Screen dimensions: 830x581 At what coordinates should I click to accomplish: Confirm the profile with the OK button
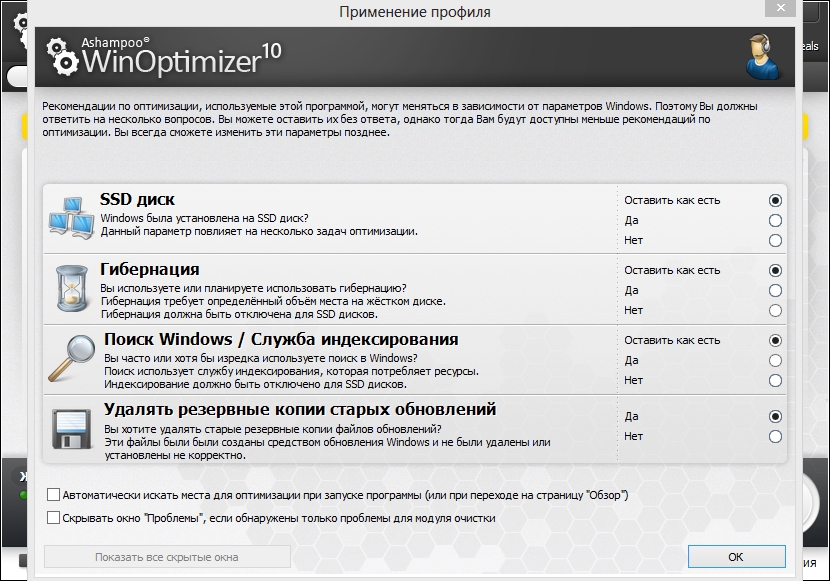click(736, 557)
